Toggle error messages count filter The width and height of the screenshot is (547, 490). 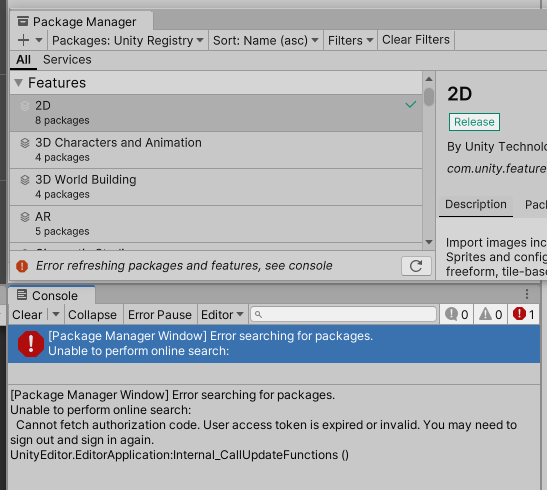(x=524, y=315)
